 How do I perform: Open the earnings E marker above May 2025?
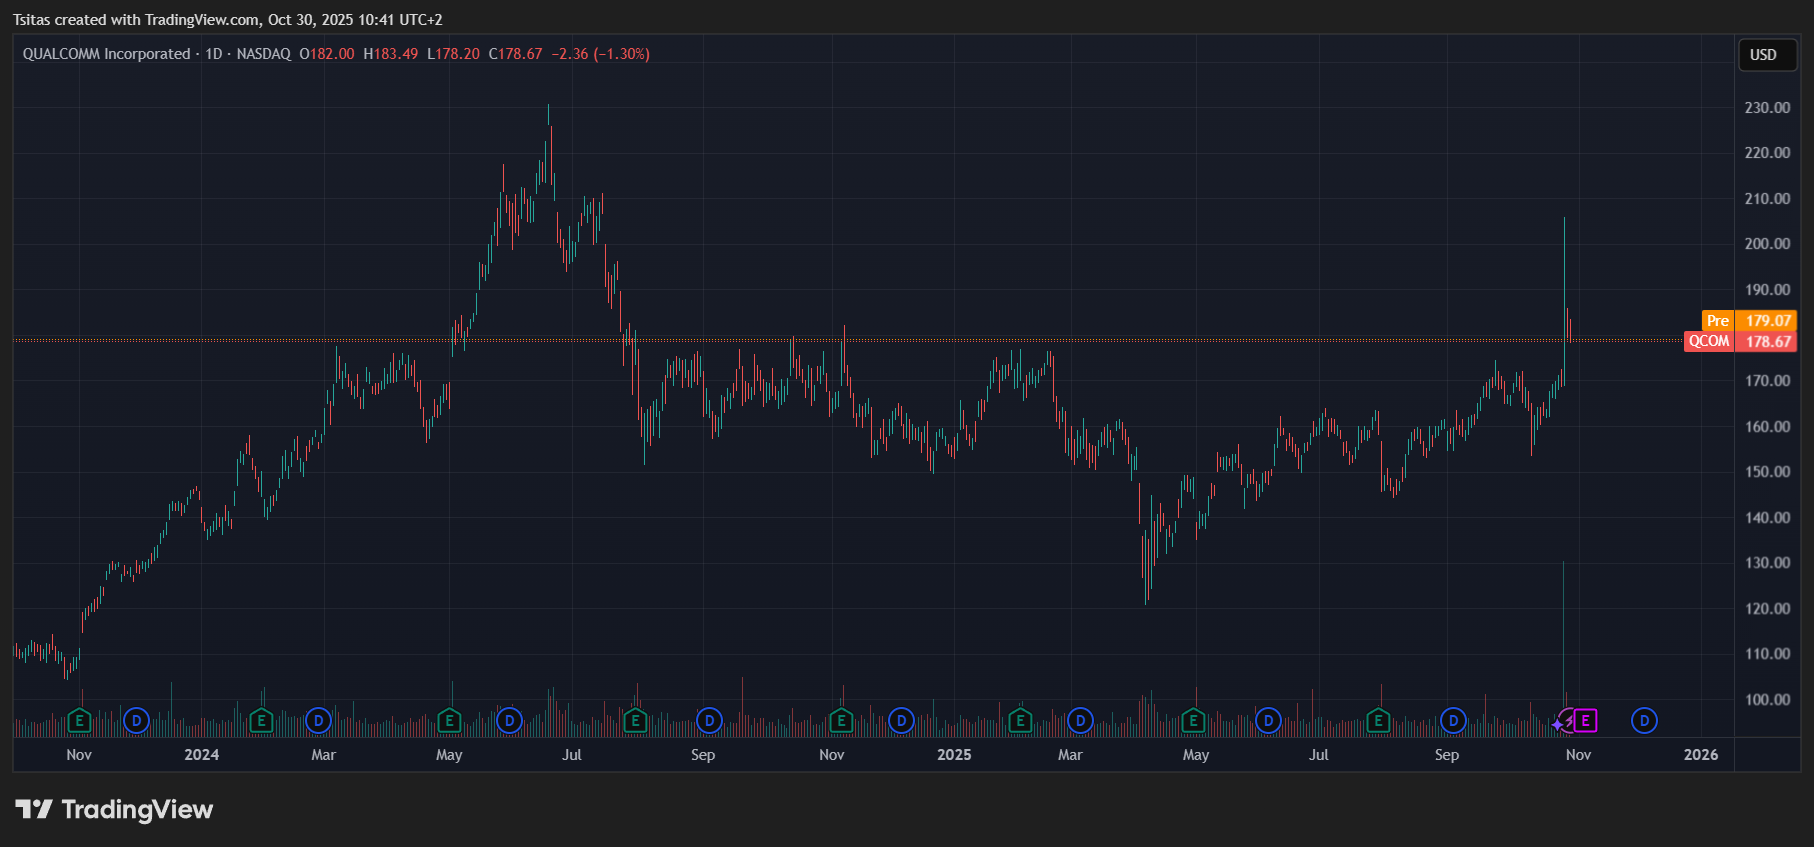(1192, 720)
